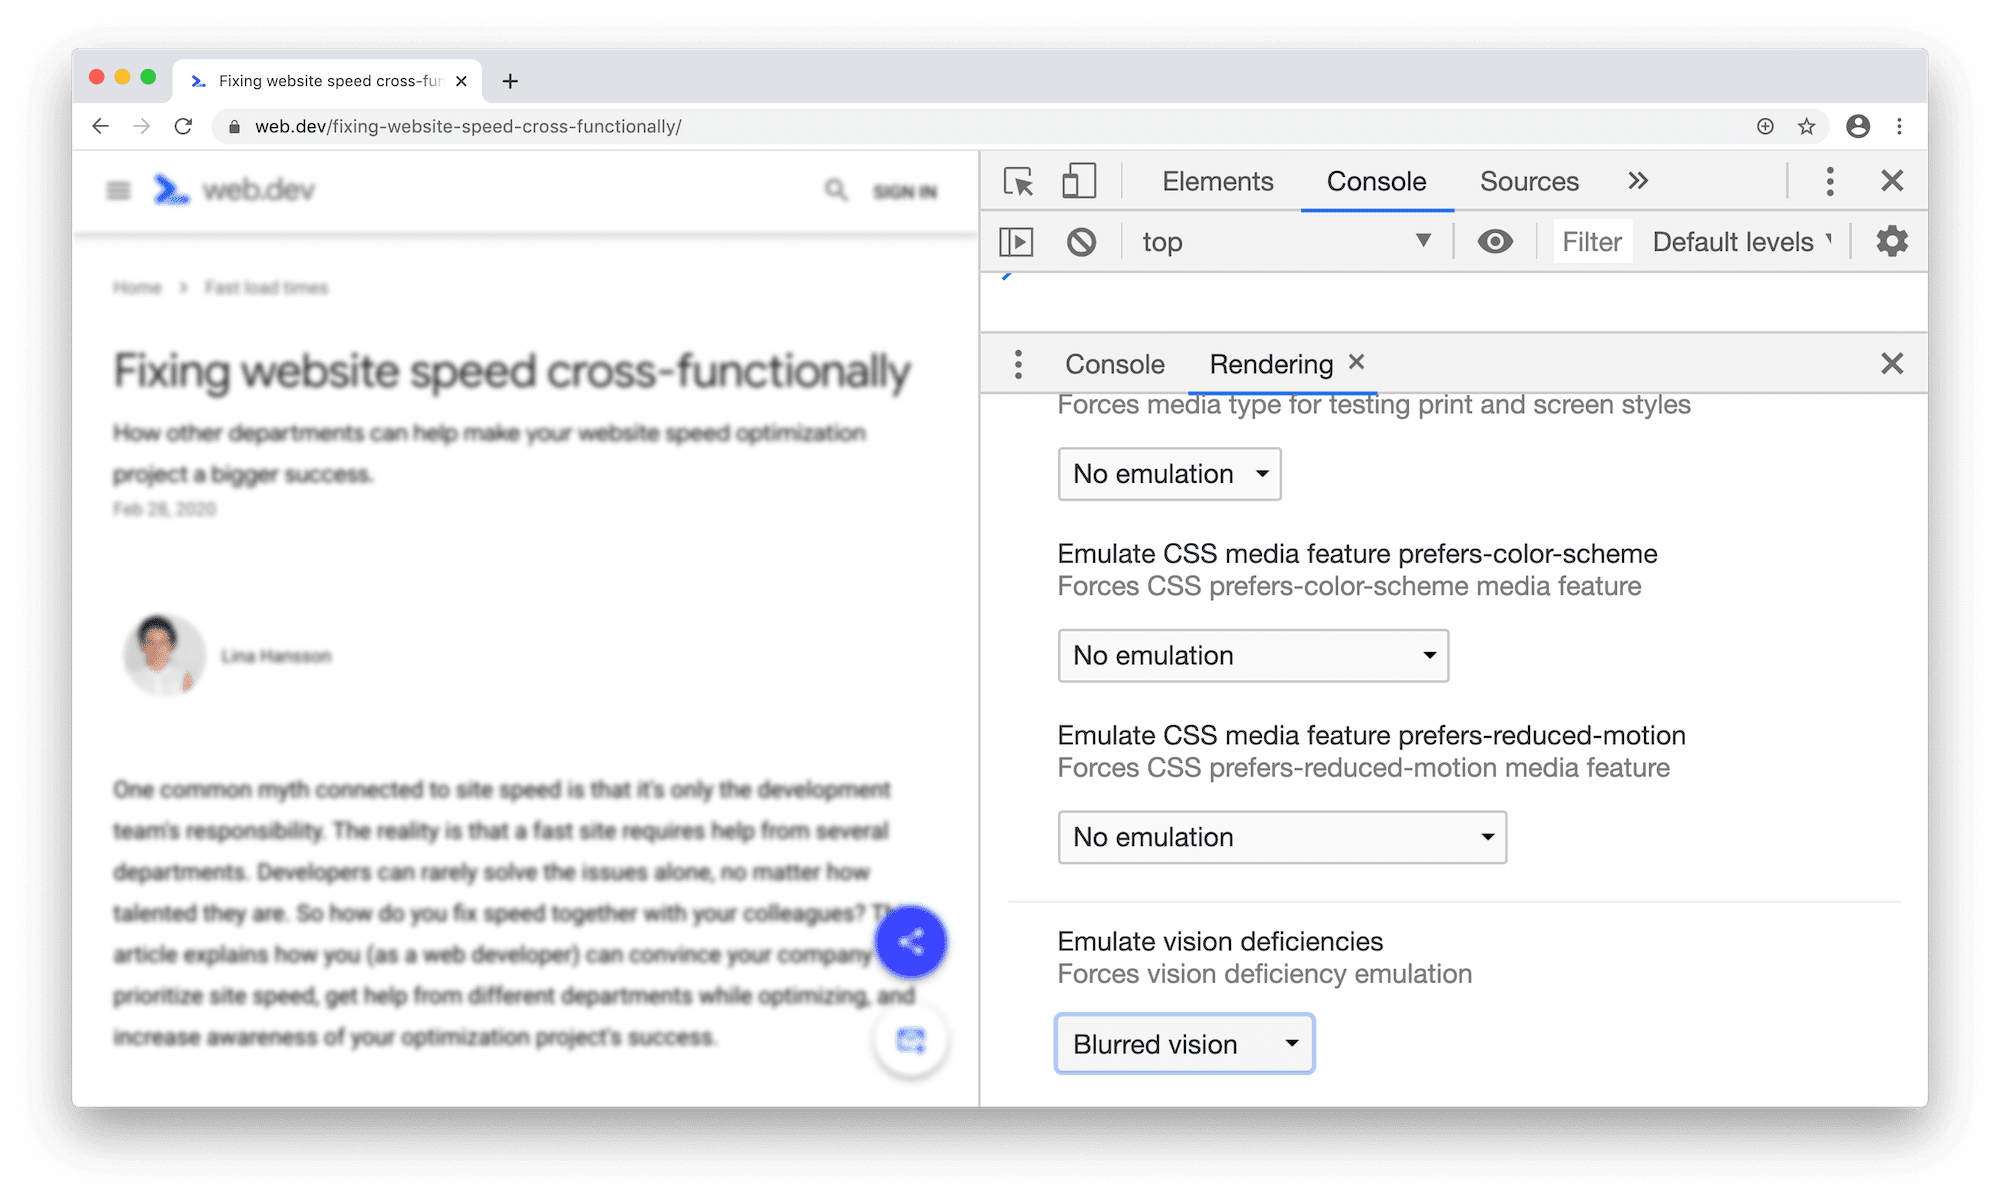Select Blurred vision emulation dropdown
Viewport: 2000px width, 1202px height.
click(1186, 1042)
